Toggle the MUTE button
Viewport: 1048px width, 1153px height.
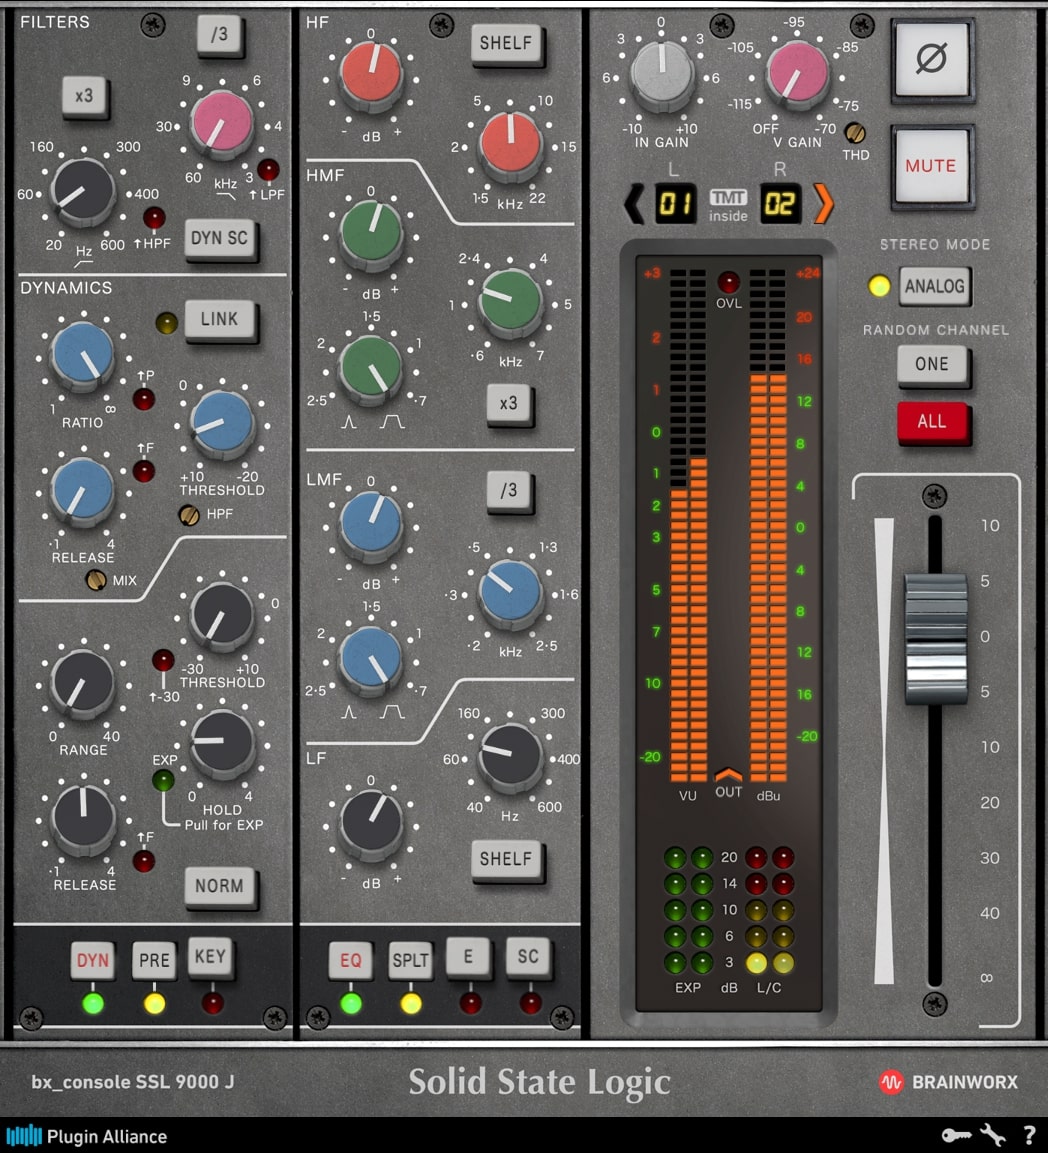click(x=931, y=165)
